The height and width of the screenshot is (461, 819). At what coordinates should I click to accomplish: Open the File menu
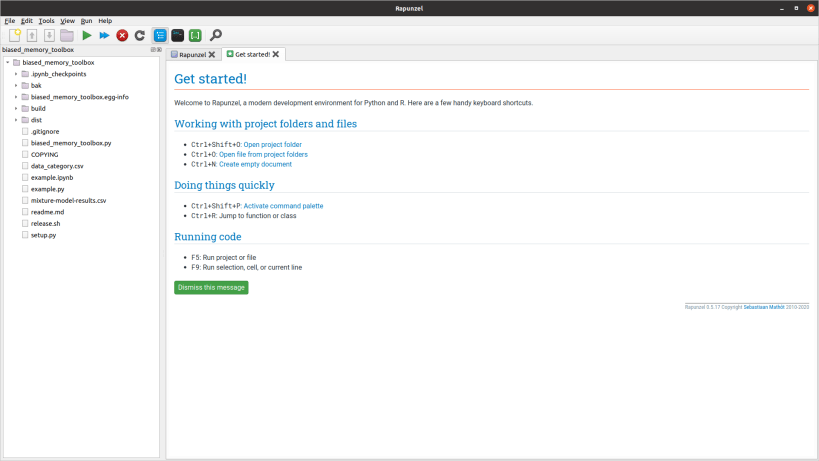10,21
